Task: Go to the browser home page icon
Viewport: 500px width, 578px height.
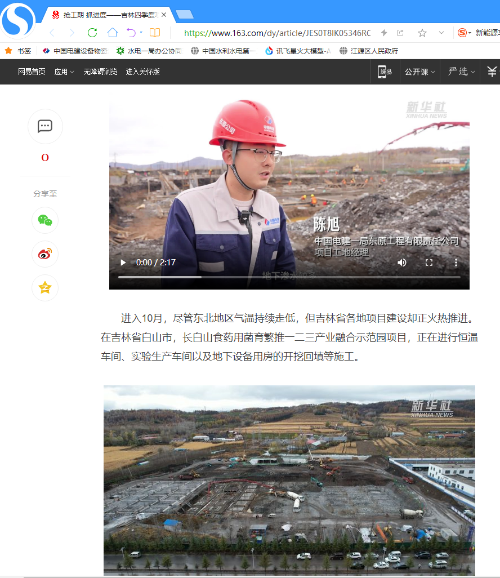Action: (x=112, y=33)
